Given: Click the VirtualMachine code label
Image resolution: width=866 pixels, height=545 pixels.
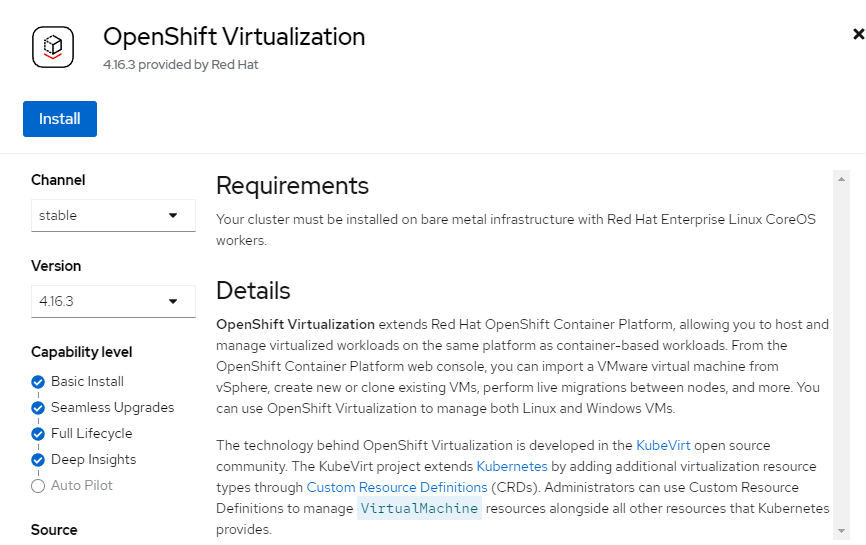Looking at the screenshot, I should [x=419, y=508].
